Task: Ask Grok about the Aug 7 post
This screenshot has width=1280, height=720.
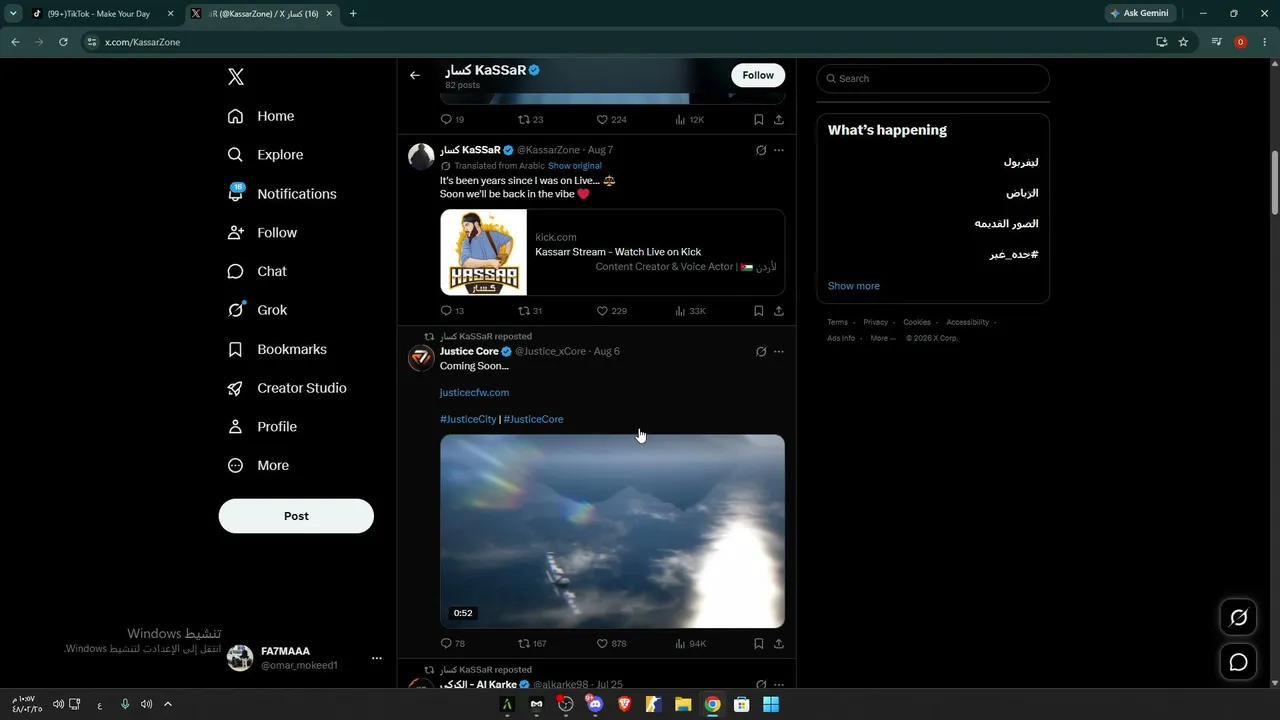Action: pyautogui.click(x=761, y=150)
